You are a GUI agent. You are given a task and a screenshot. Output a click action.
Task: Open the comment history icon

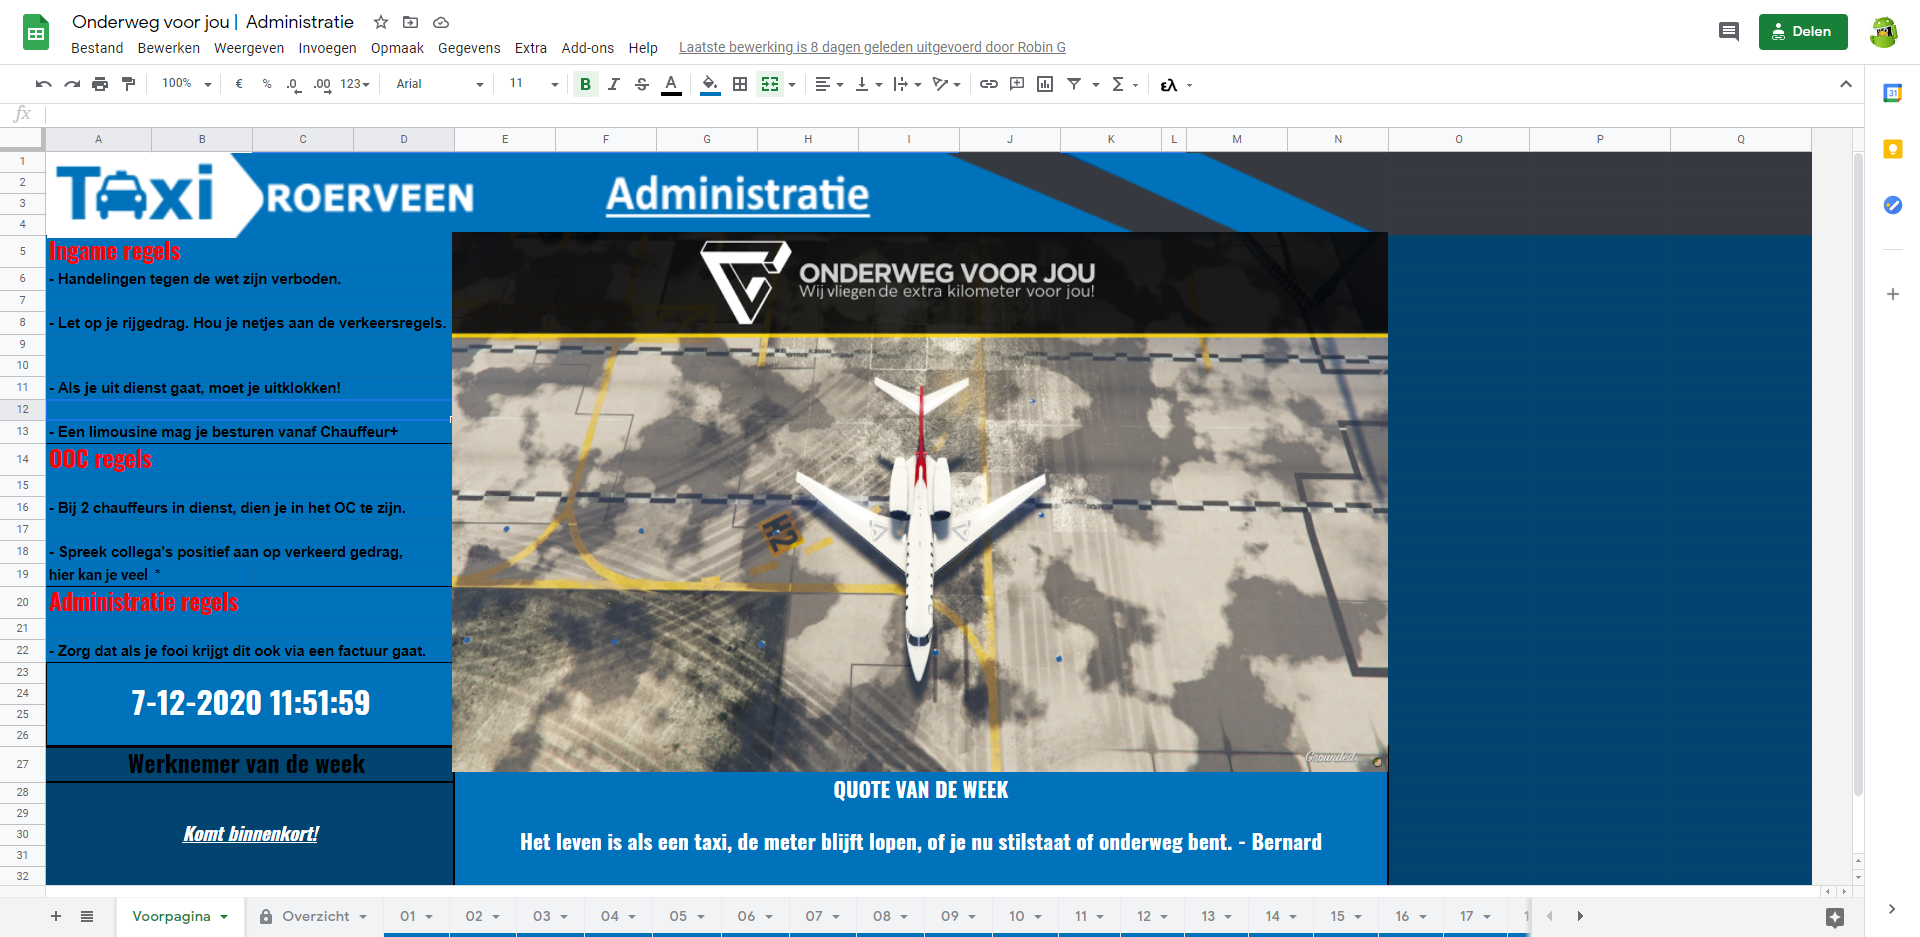click(1728, 31)
